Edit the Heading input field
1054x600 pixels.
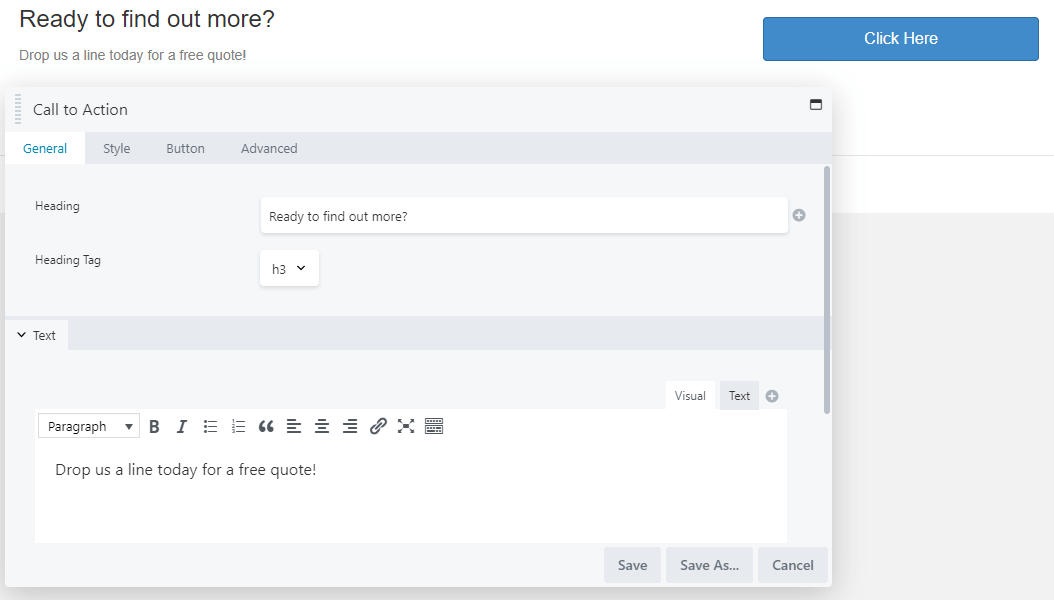pos(524,215)
